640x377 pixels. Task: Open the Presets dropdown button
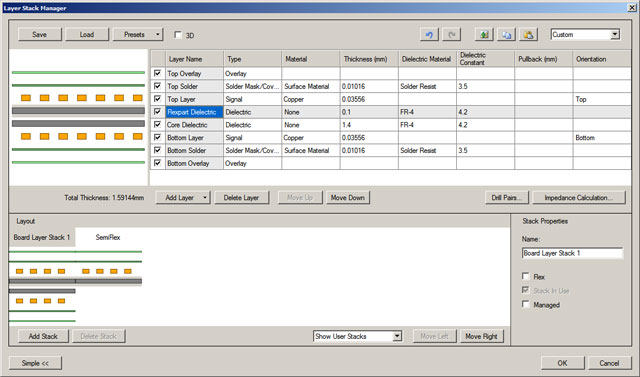[138, 35]
